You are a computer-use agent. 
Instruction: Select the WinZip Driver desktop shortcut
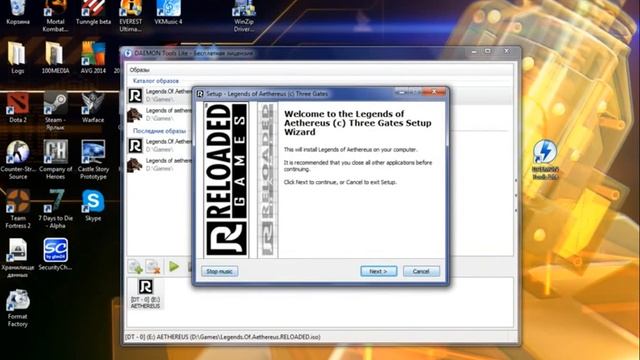(244, 16)
